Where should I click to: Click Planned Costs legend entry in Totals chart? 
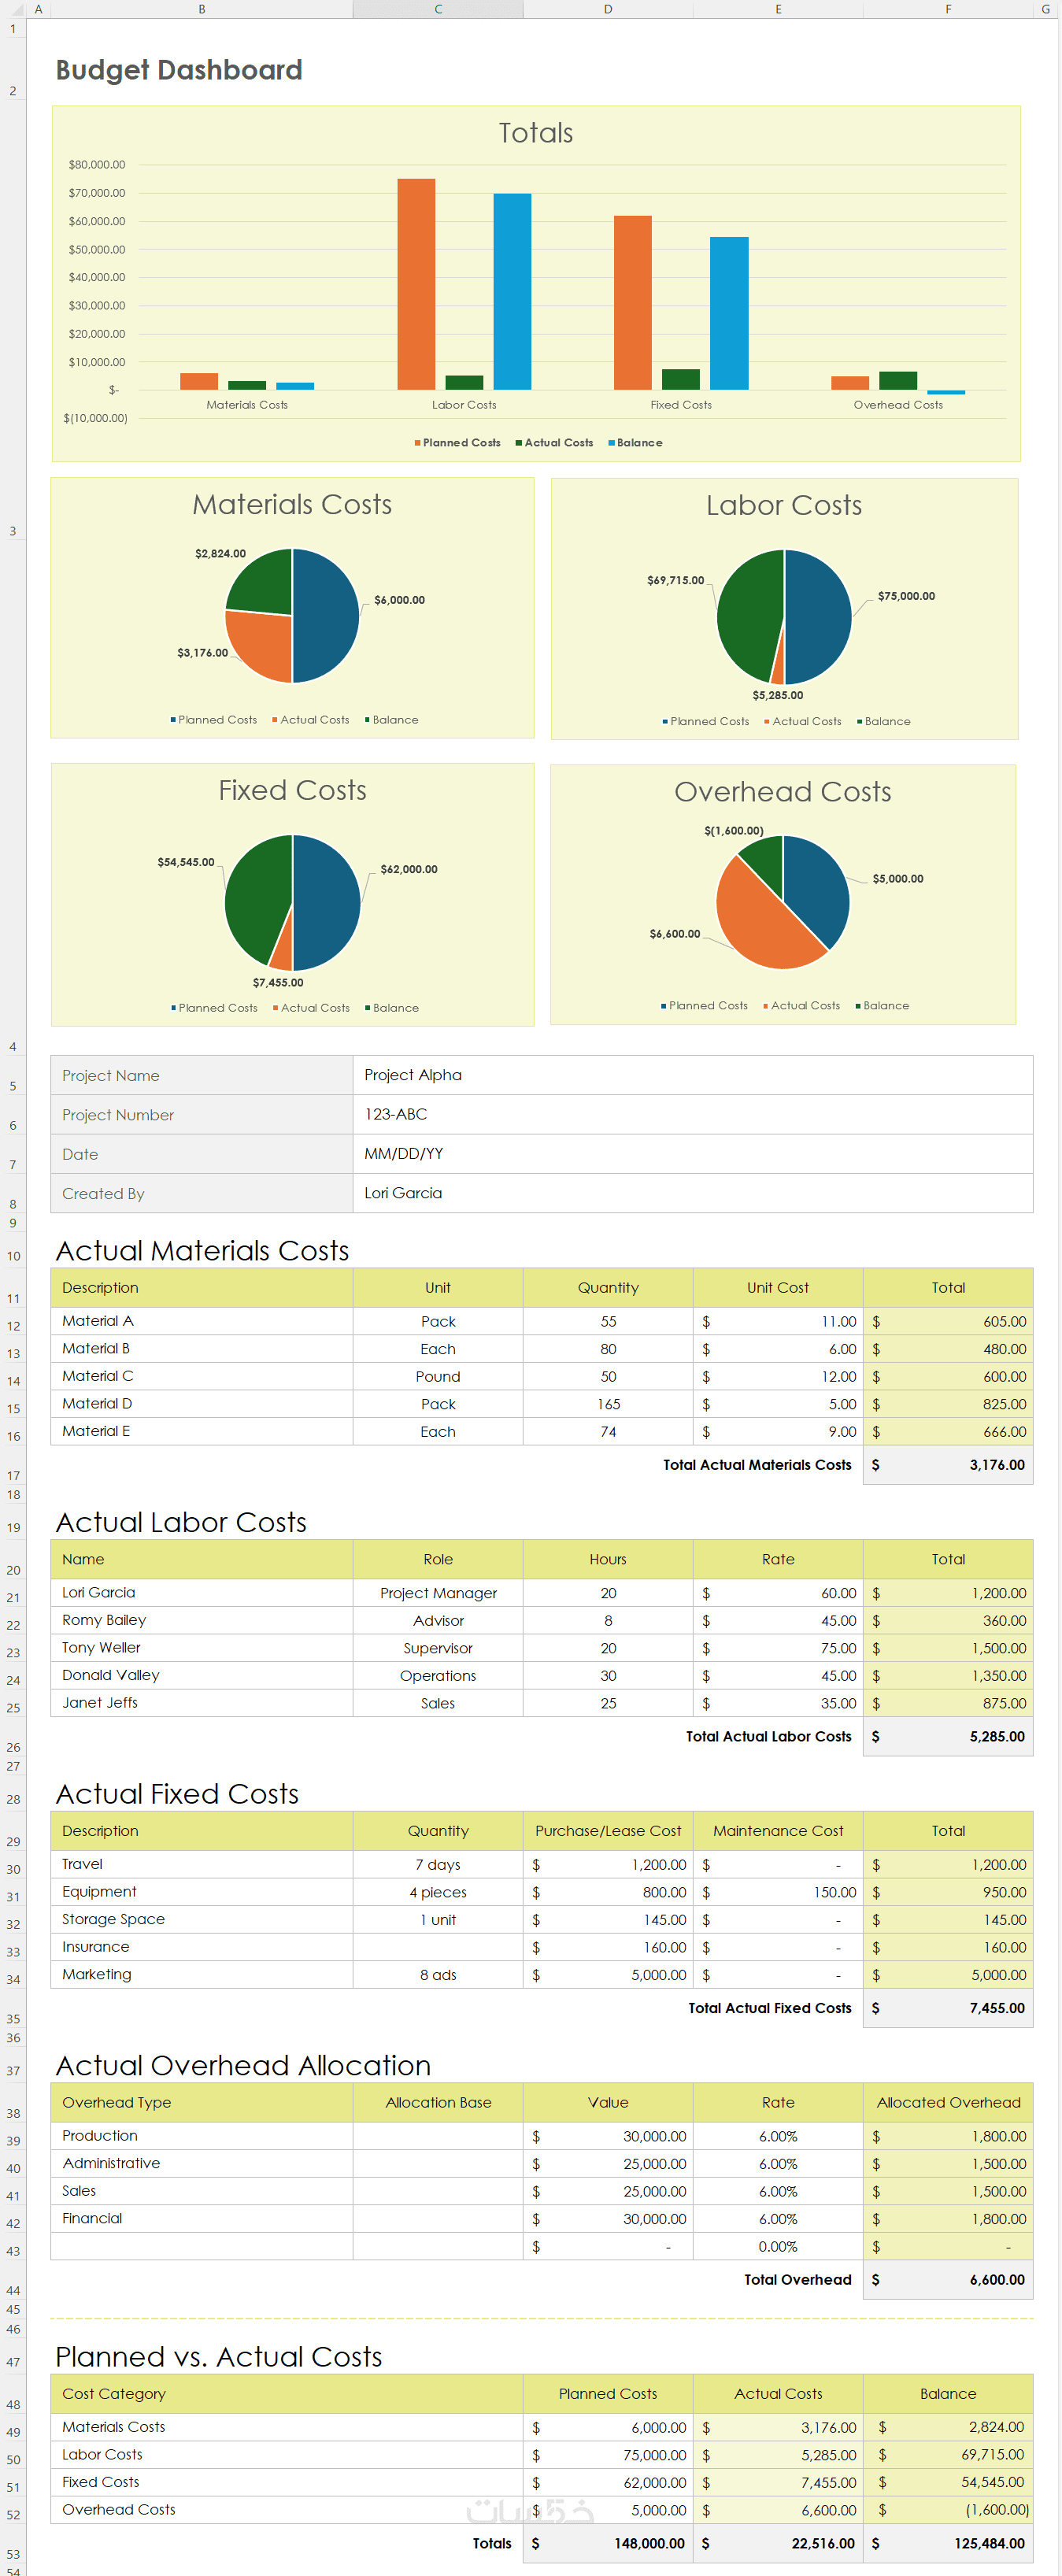(x=458, y=443)
